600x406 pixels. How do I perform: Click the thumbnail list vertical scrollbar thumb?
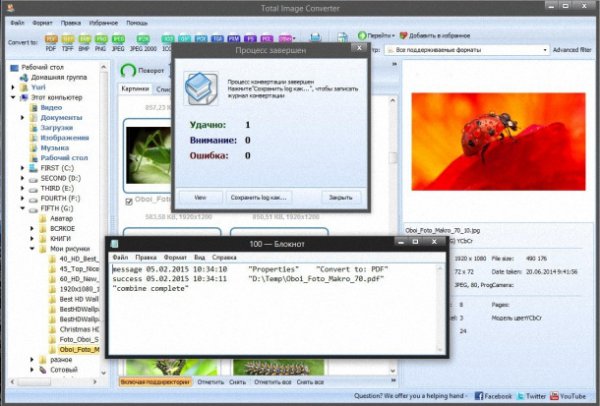click(393, 158)
